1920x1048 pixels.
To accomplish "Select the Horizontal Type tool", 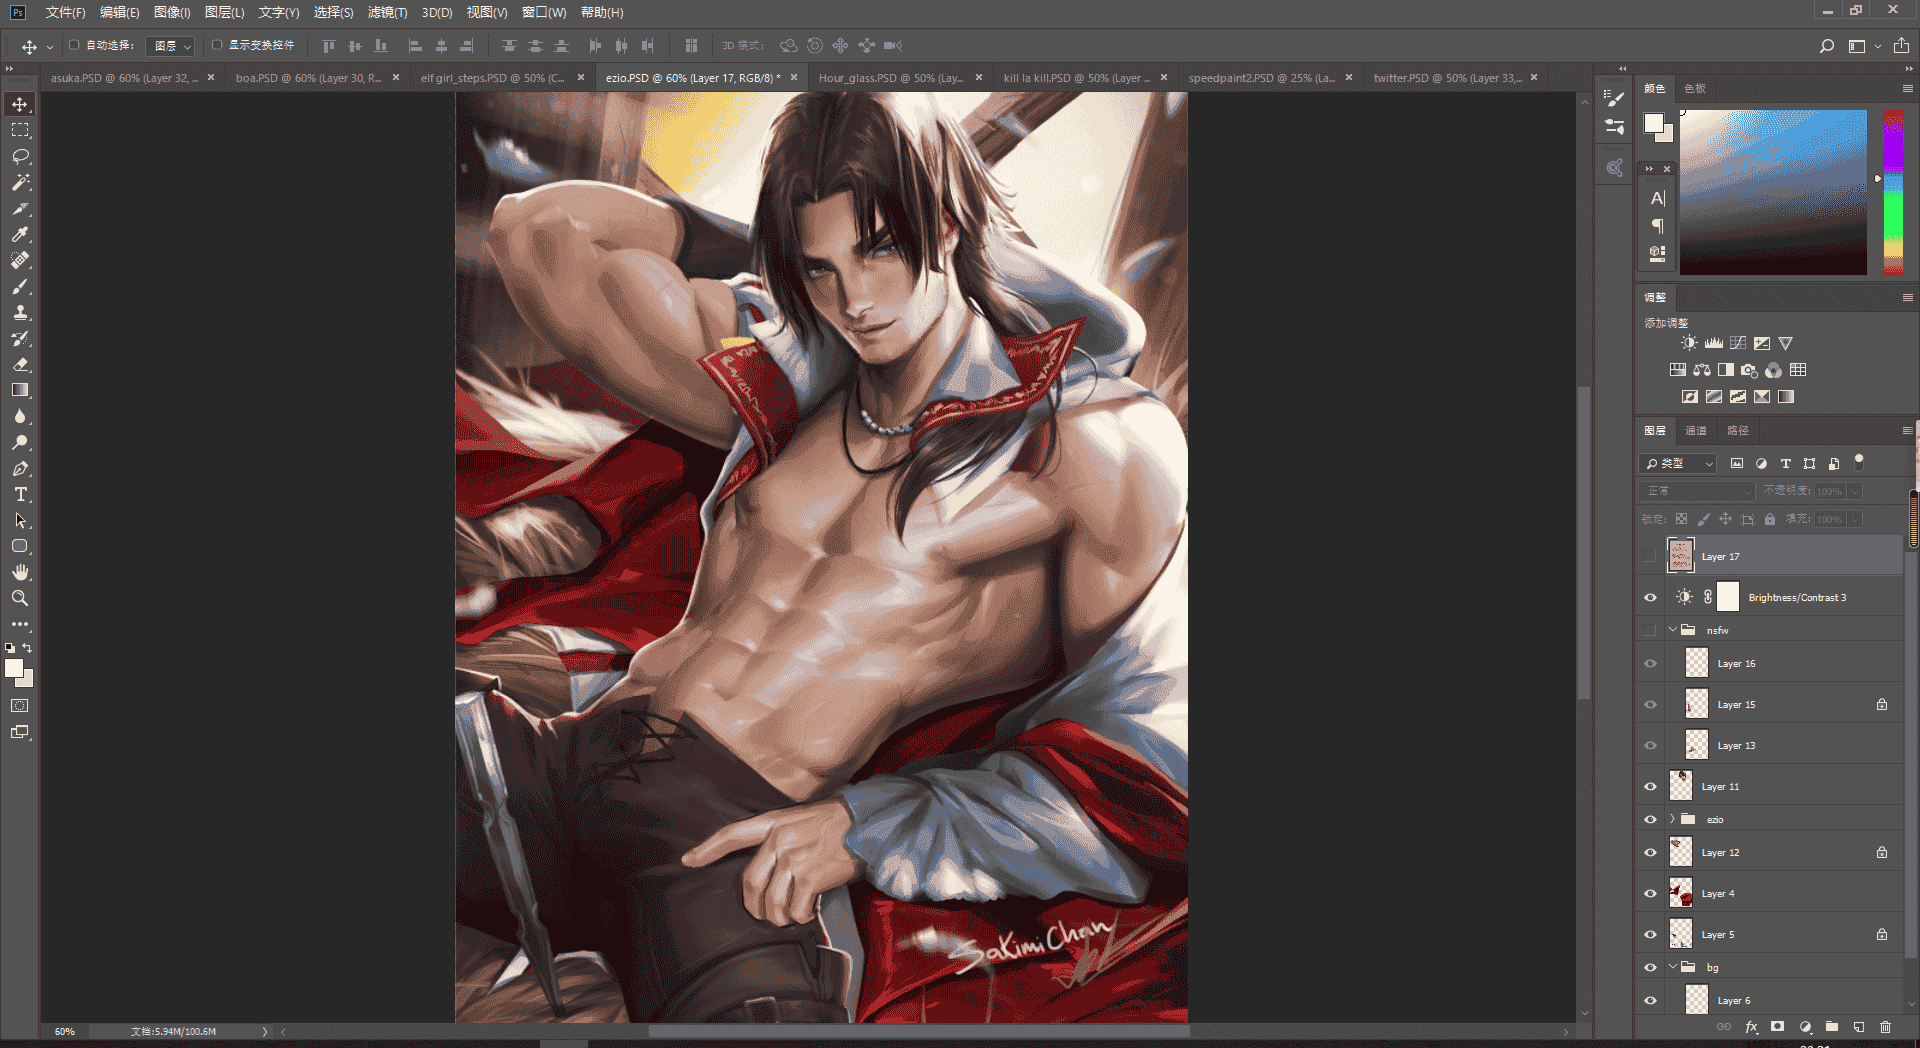I will 20,495.
